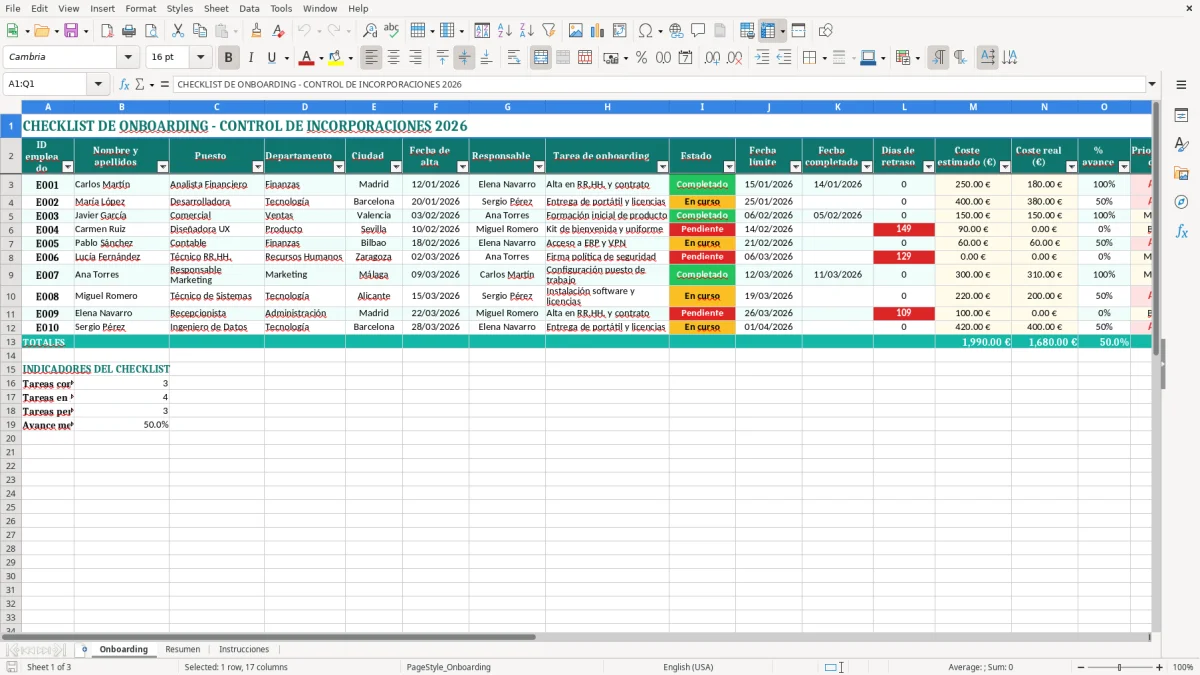The image size is (1200, 675).
Task: Insert special character omega icon
Action: point(645,31)
